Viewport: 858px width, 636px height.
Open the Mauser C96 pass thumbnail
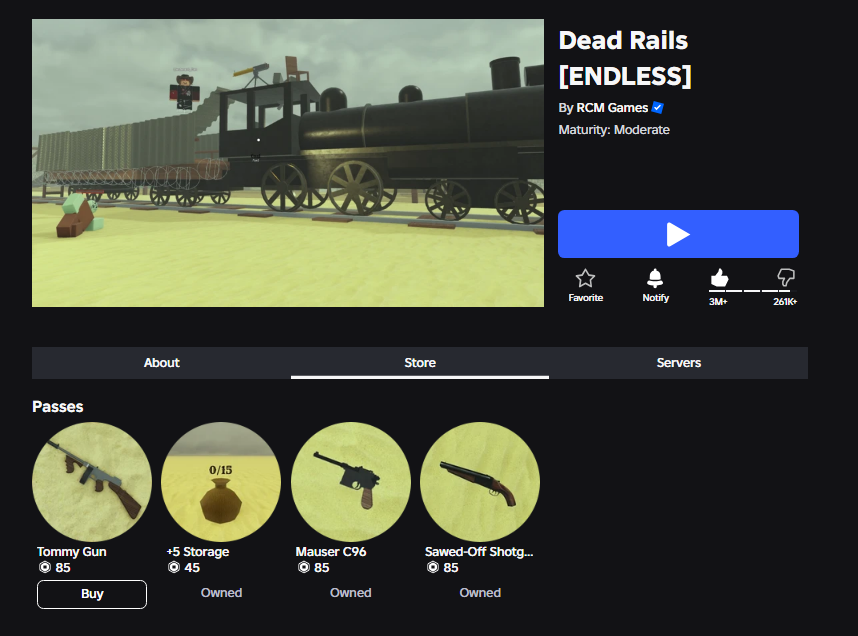coord(351,482)
